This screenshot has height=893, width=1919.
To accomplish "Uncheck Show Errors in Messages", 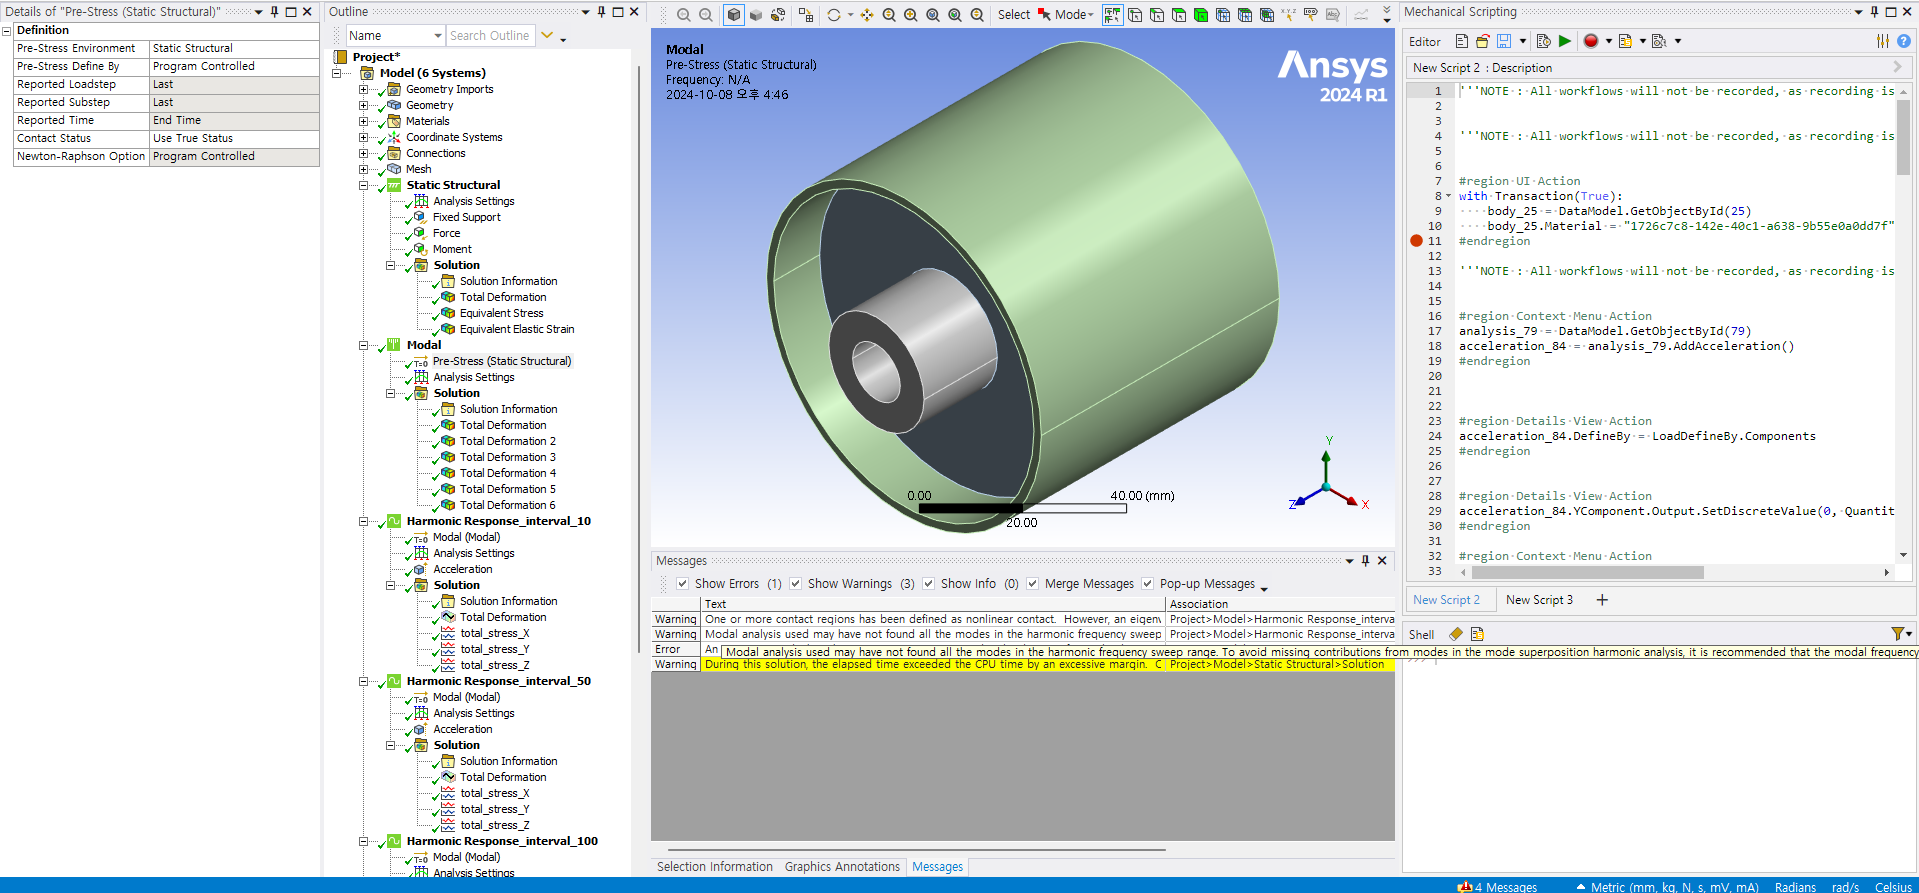I will pos(682,584).
